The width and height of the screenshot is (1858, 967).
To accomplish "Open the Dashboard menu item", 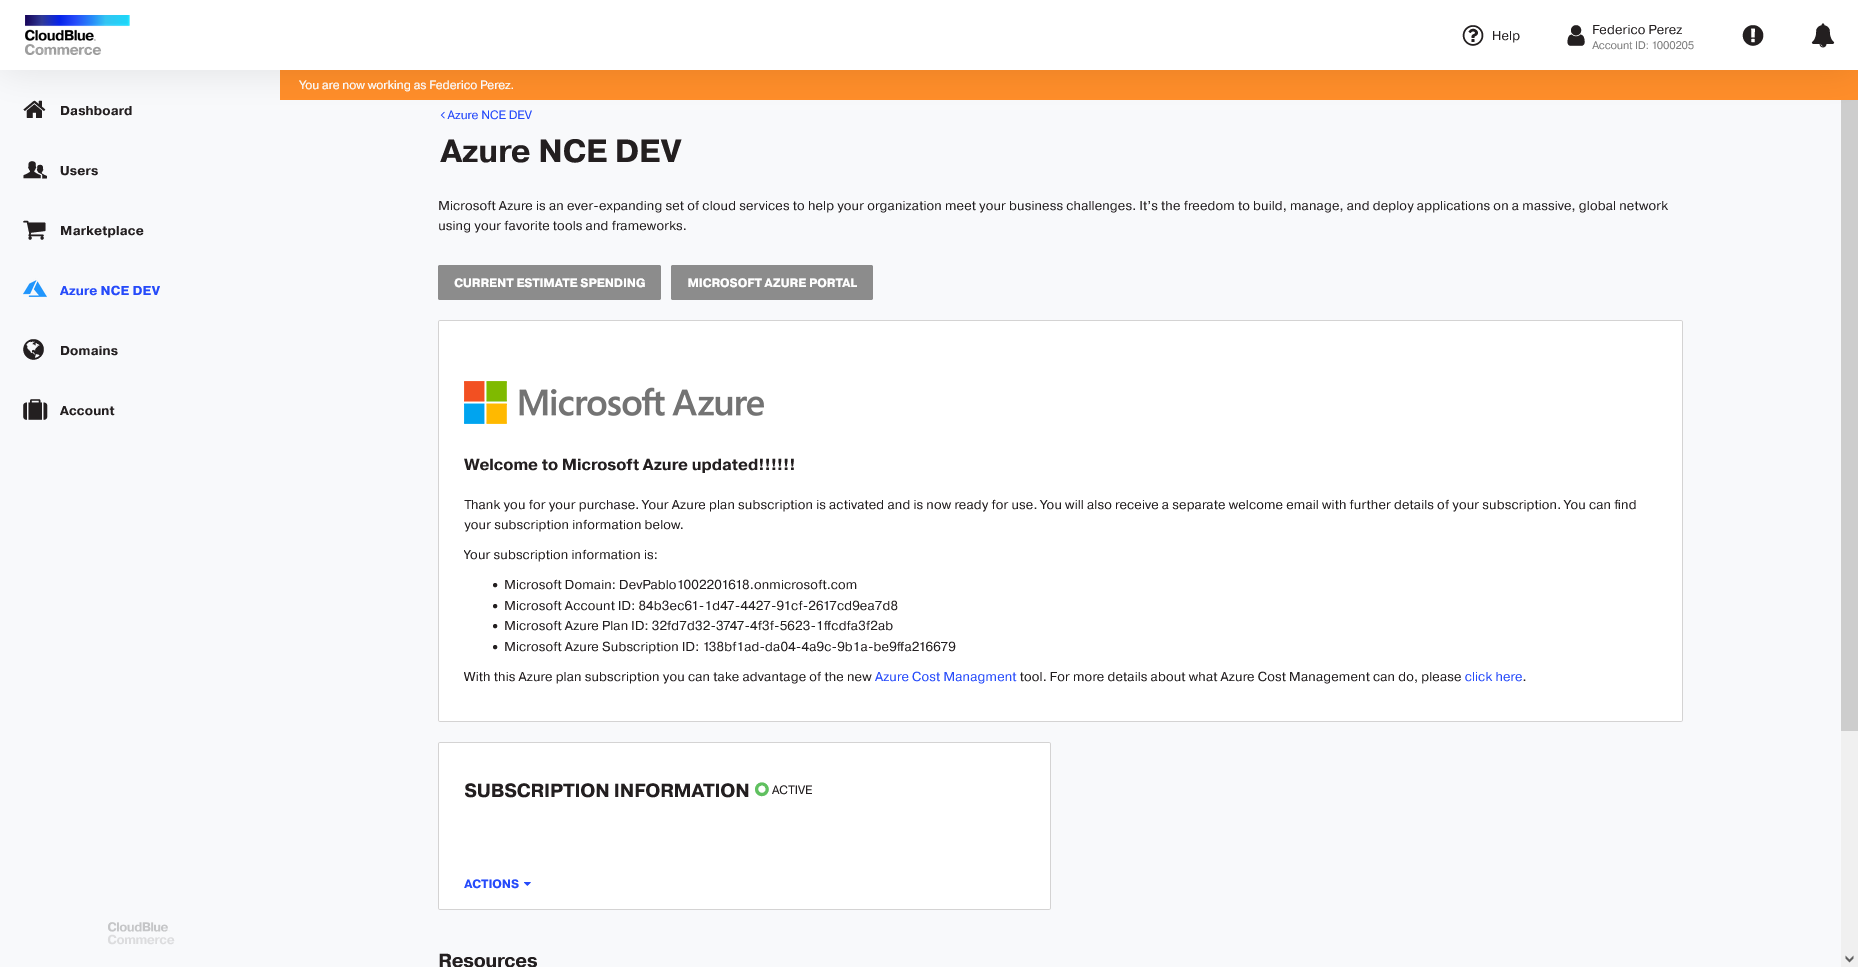I will (96, 111).
